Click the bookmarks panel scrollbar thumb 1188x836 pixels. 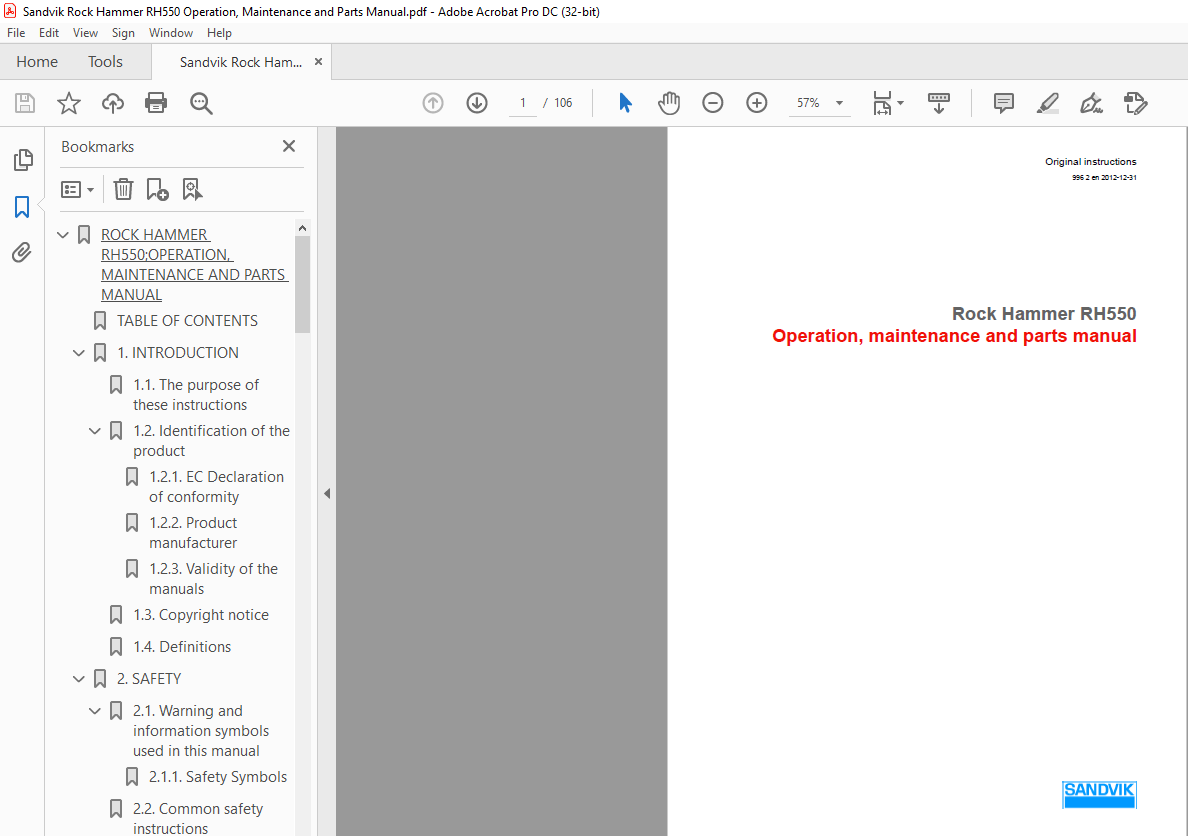[302, 284]
